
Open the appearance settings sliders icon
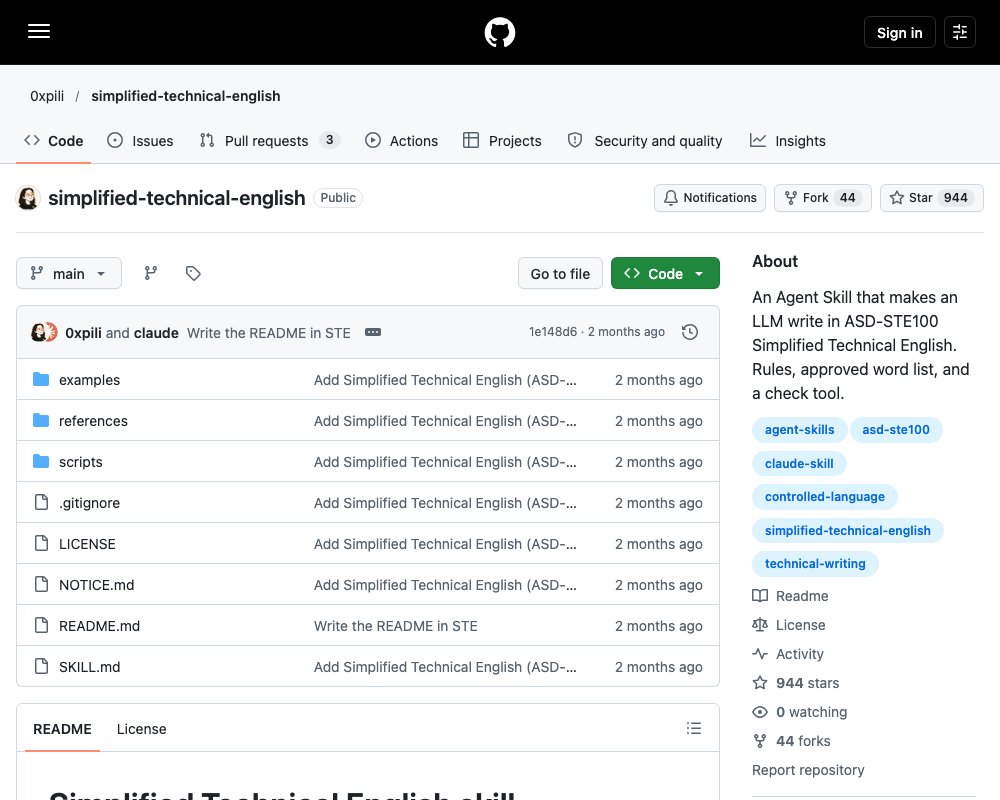959,32
